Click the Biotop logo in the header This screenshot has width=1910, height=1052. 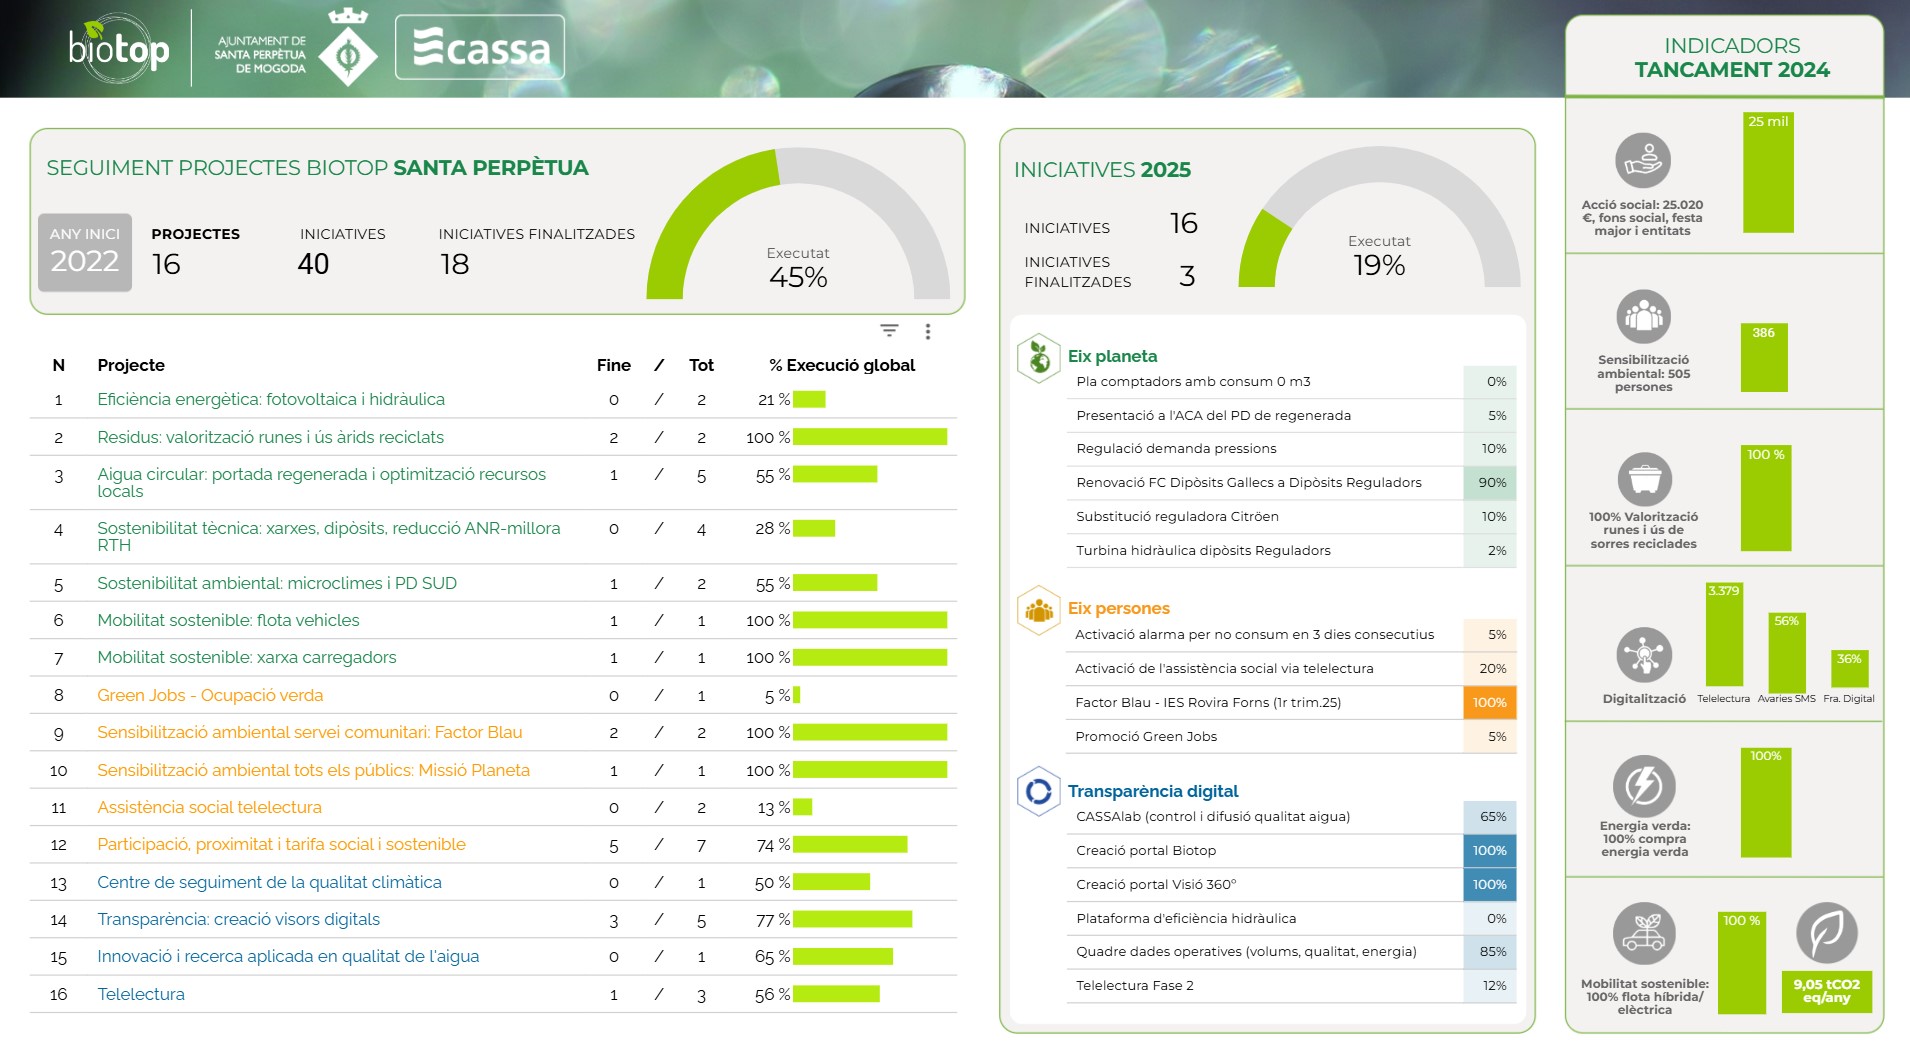pos(119,48)
